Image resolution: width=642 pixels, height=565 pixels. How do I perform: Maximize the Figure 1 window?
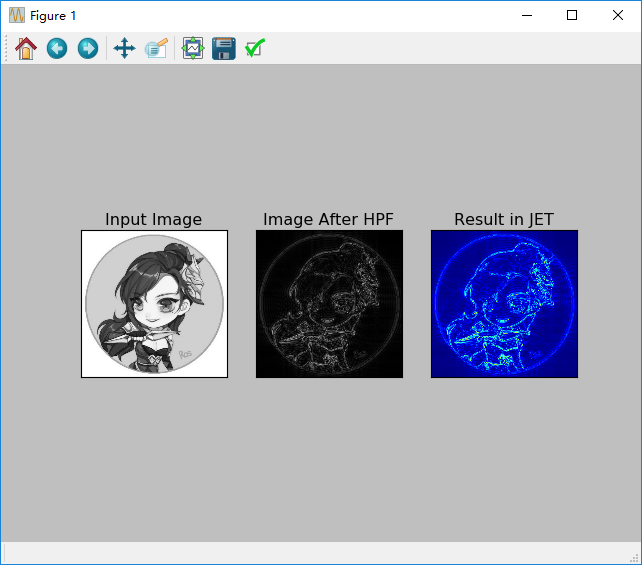tap(572, 16)
